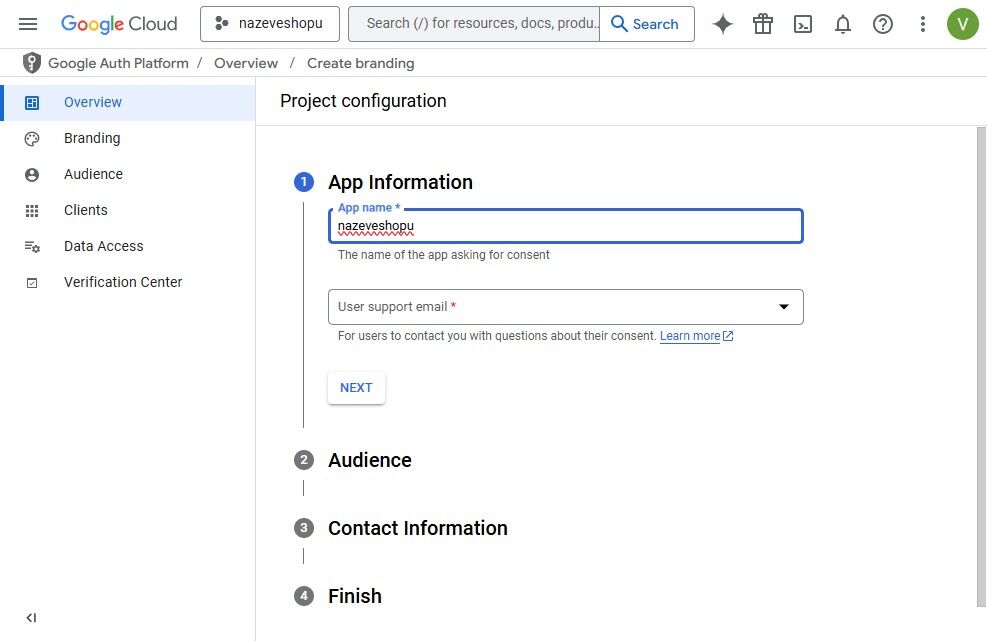Collapse the left sidebar panel
Viewport: 987px width, 641px height.
[x=31, y=618]
